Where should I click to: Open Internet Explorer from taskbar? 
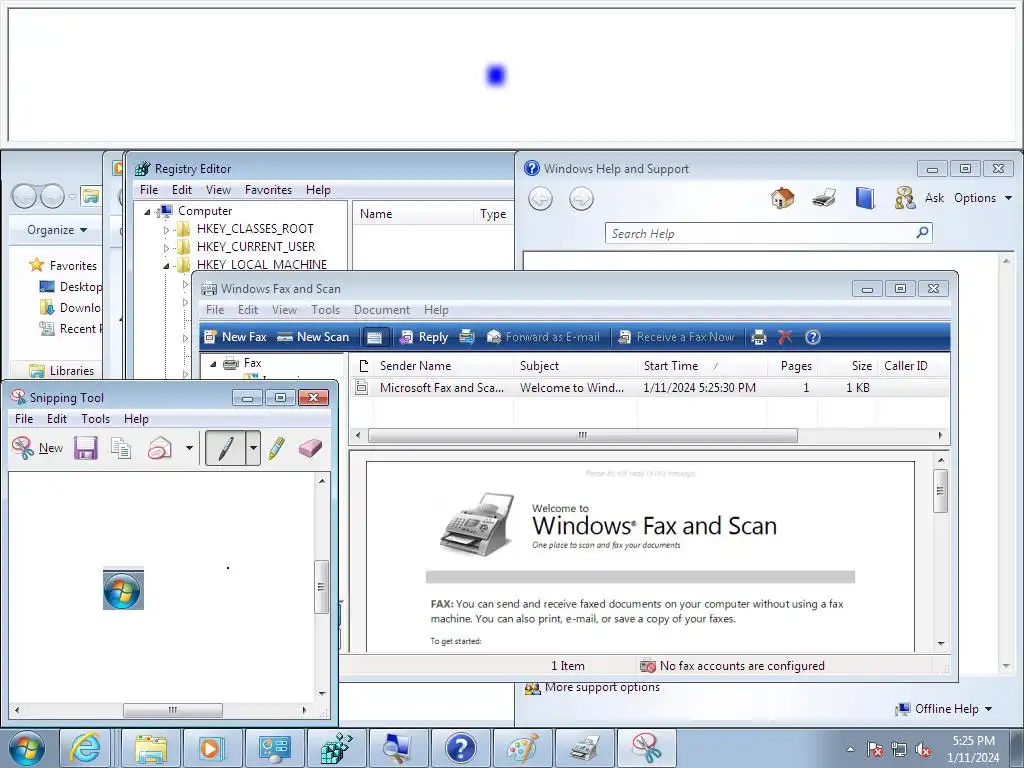86,748
